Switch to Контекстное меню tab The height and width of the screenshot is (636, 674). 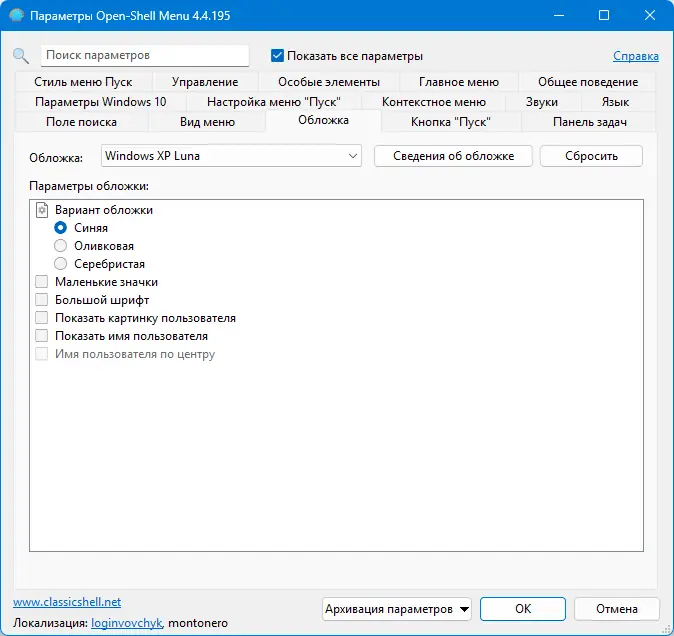point(434,102)
